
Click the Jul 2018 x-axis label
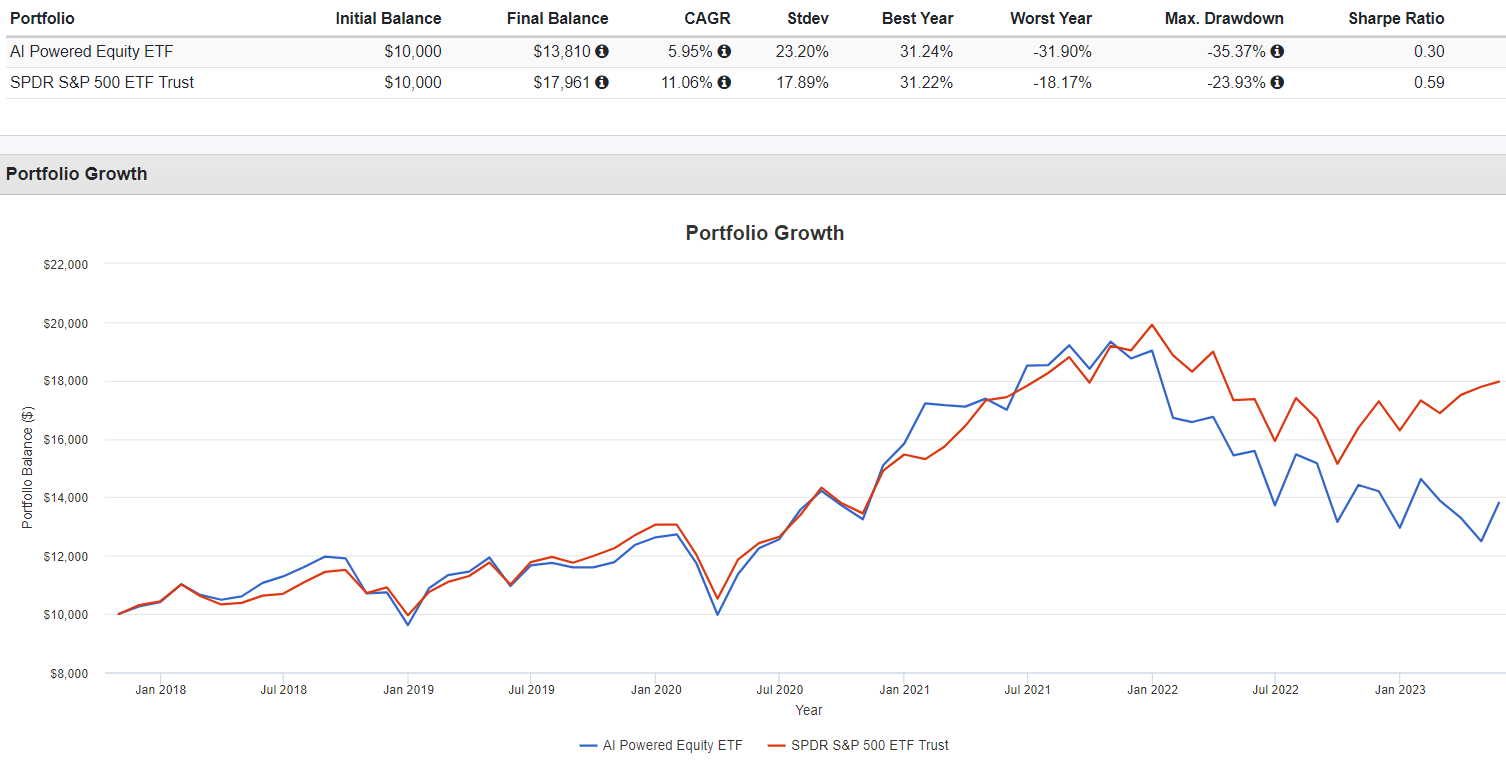click(284, 690)
